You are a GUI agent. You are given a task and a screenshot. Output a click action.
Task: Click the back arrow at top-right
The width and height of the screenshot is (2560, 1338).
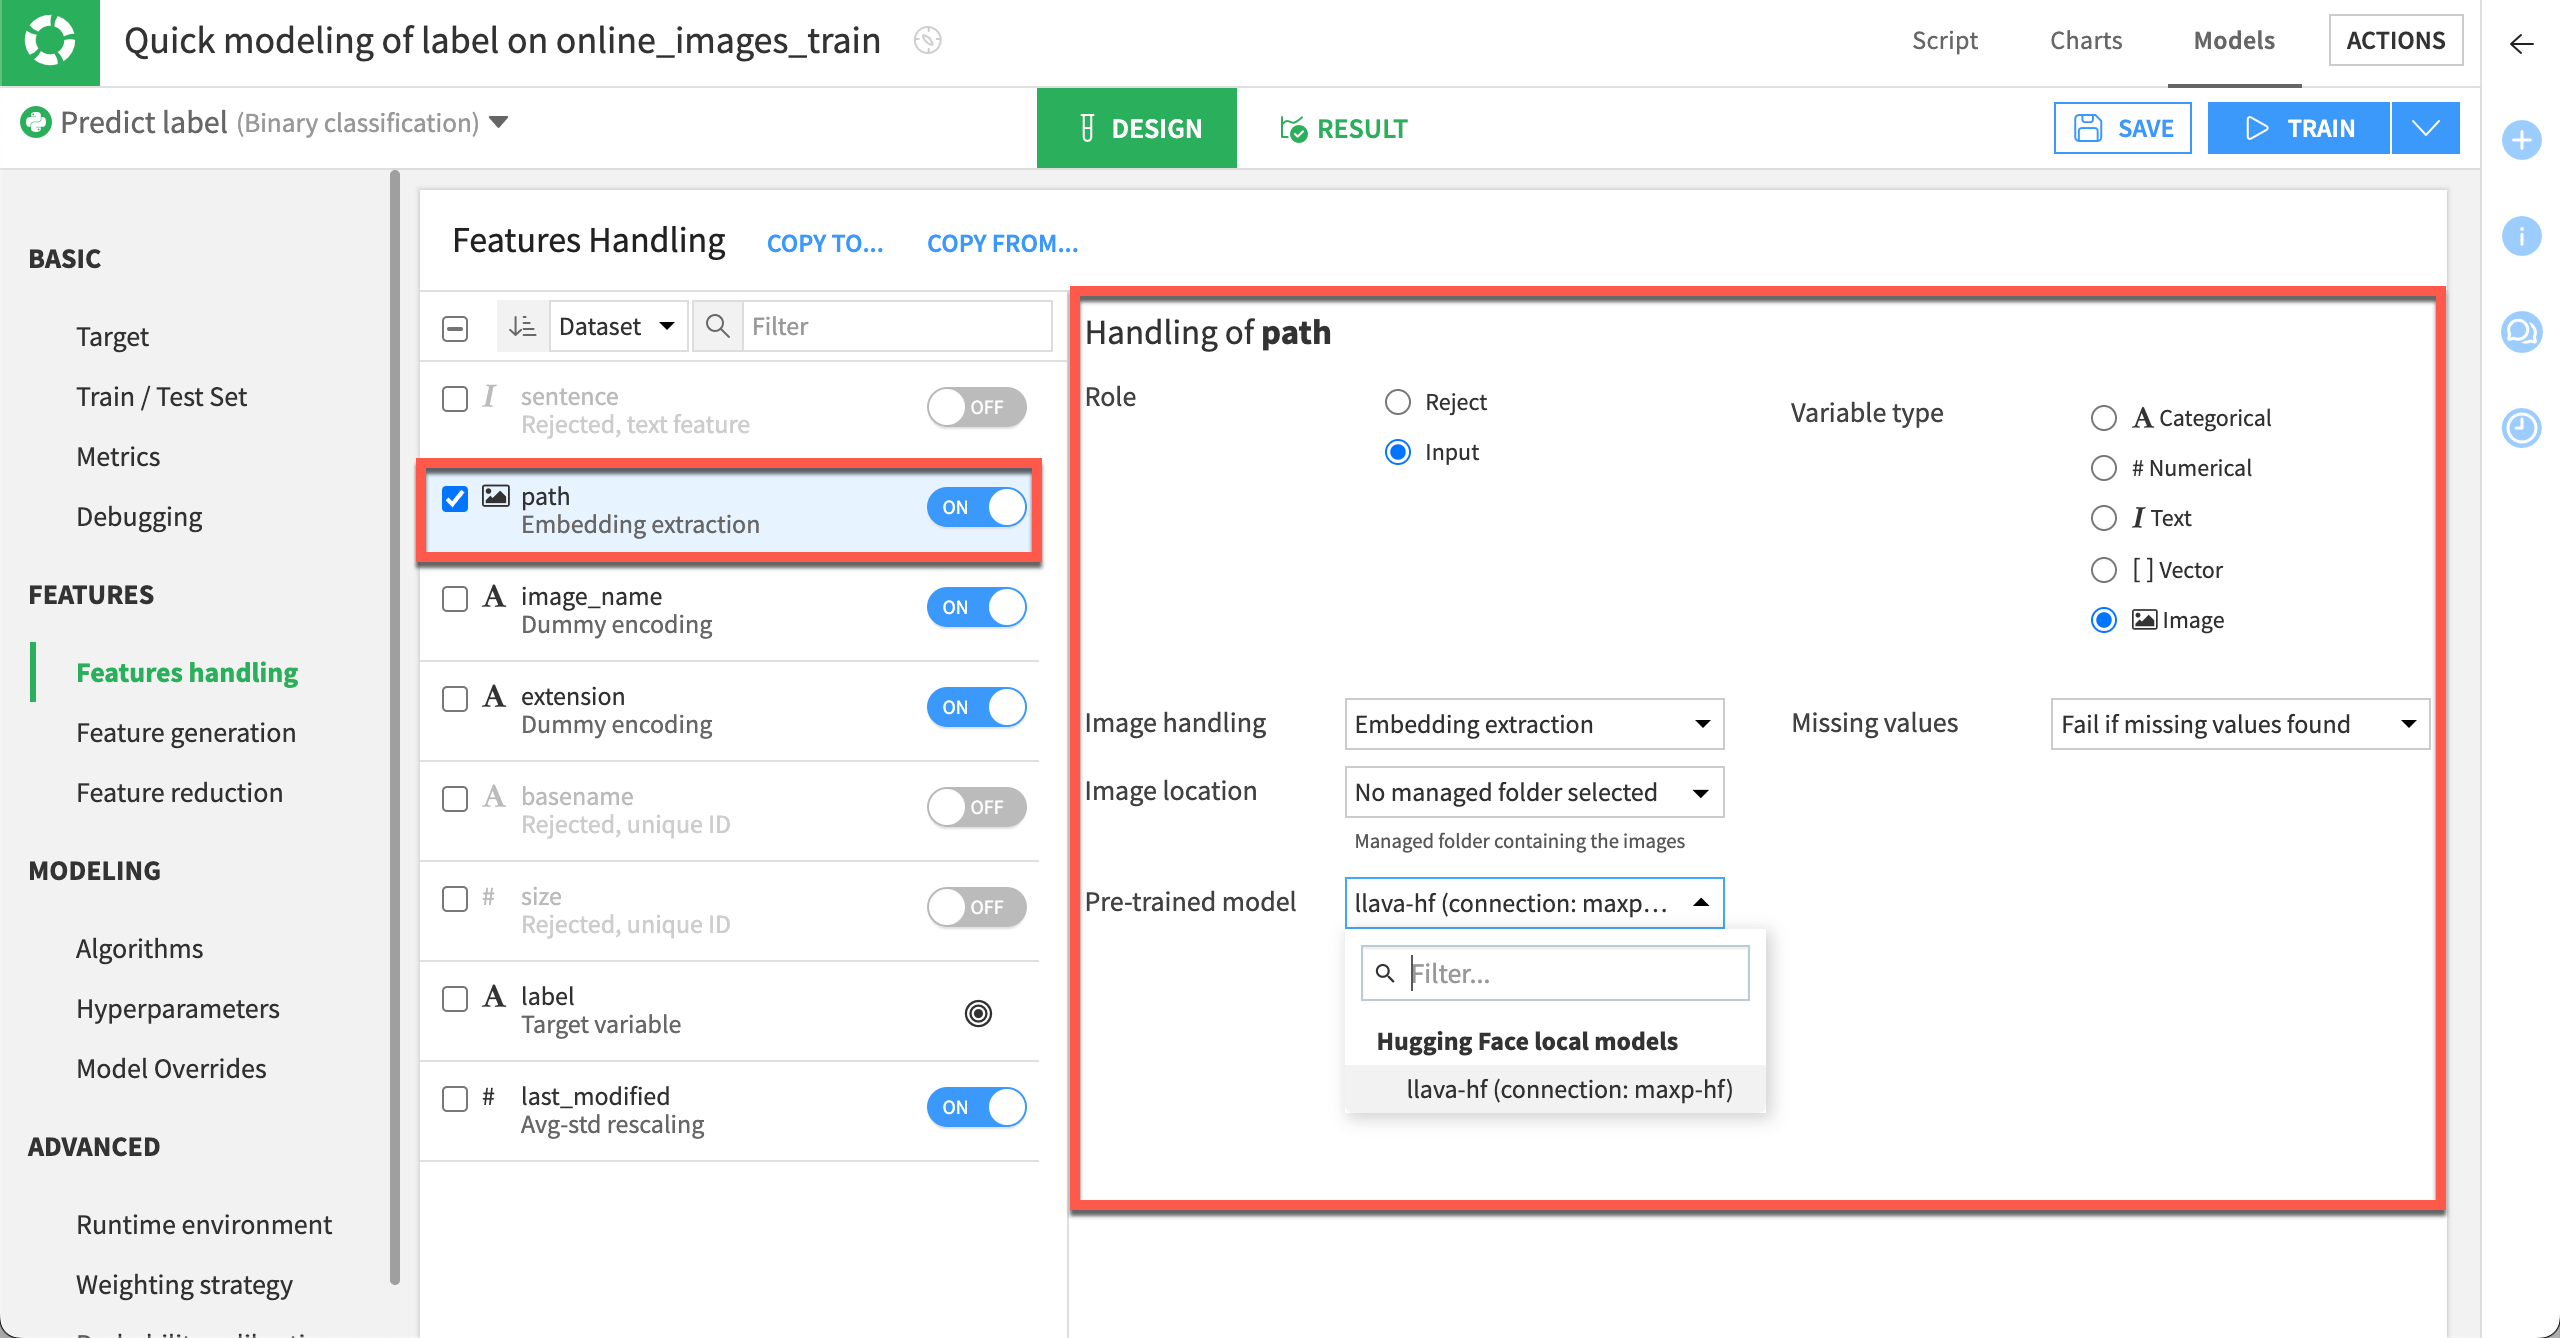[x=2521, y=43]
